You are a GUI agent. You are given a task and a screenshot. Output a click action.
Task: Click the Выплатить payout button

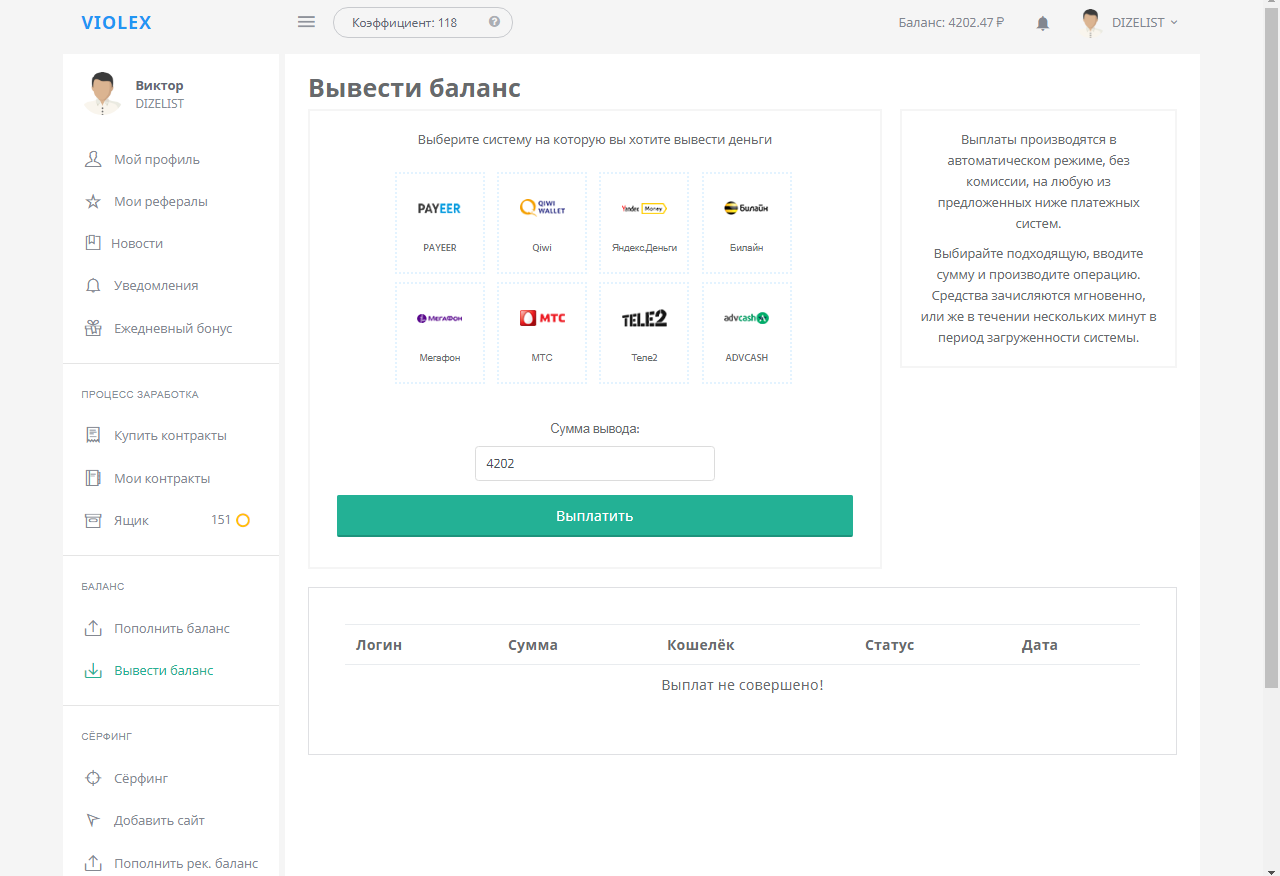[x=595, y=516]
